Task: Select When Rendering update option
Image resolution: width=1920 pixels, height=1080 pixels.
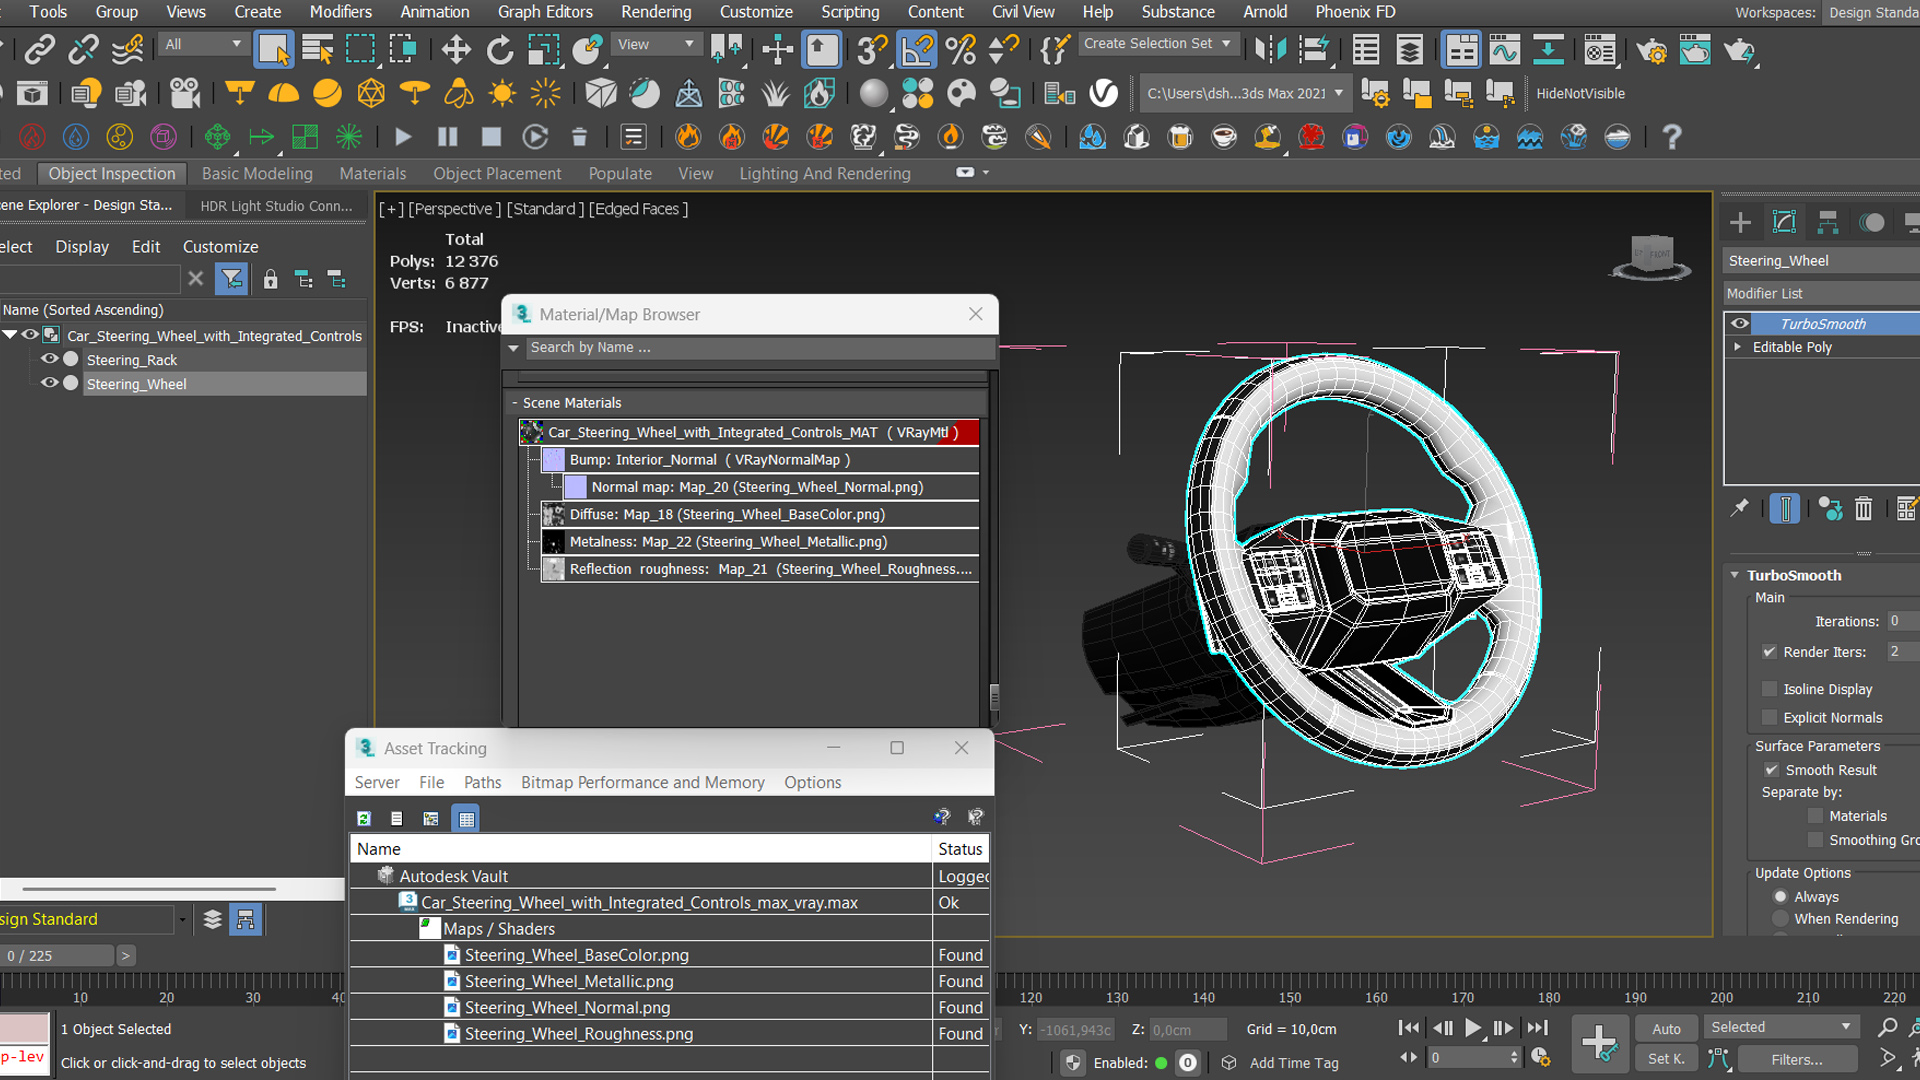Action: tap(1781, 919)
